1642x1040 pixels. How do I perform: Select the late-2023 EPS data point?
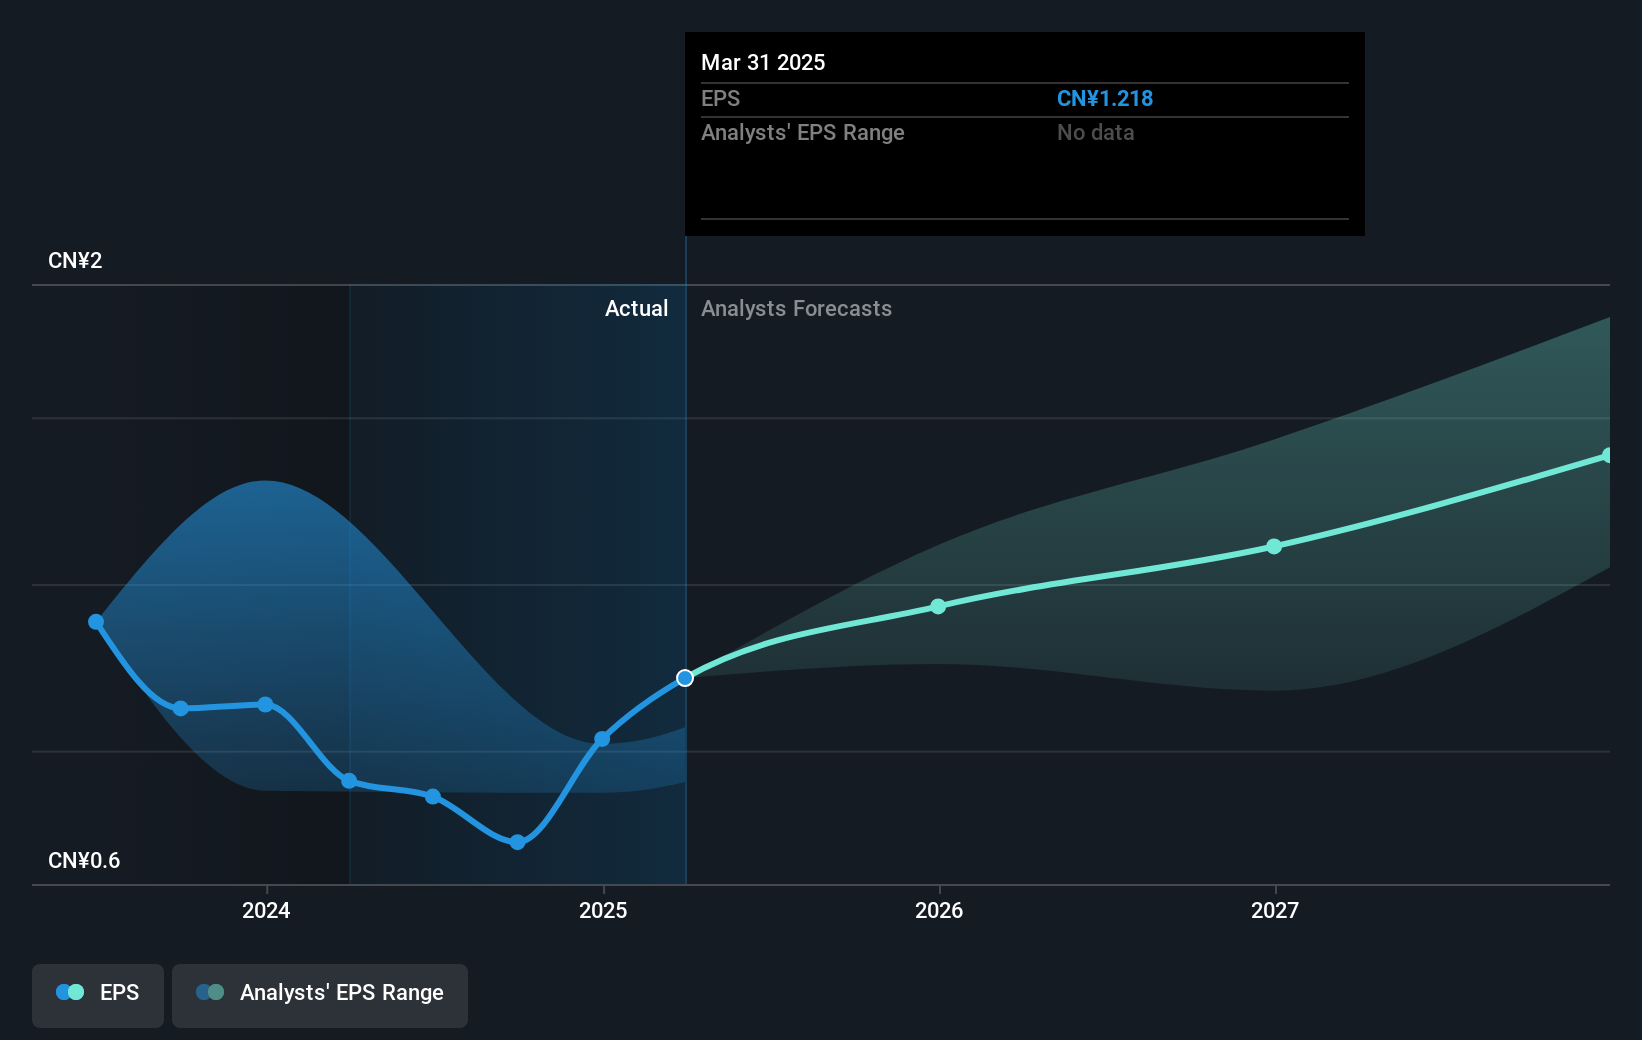(181, 708)
